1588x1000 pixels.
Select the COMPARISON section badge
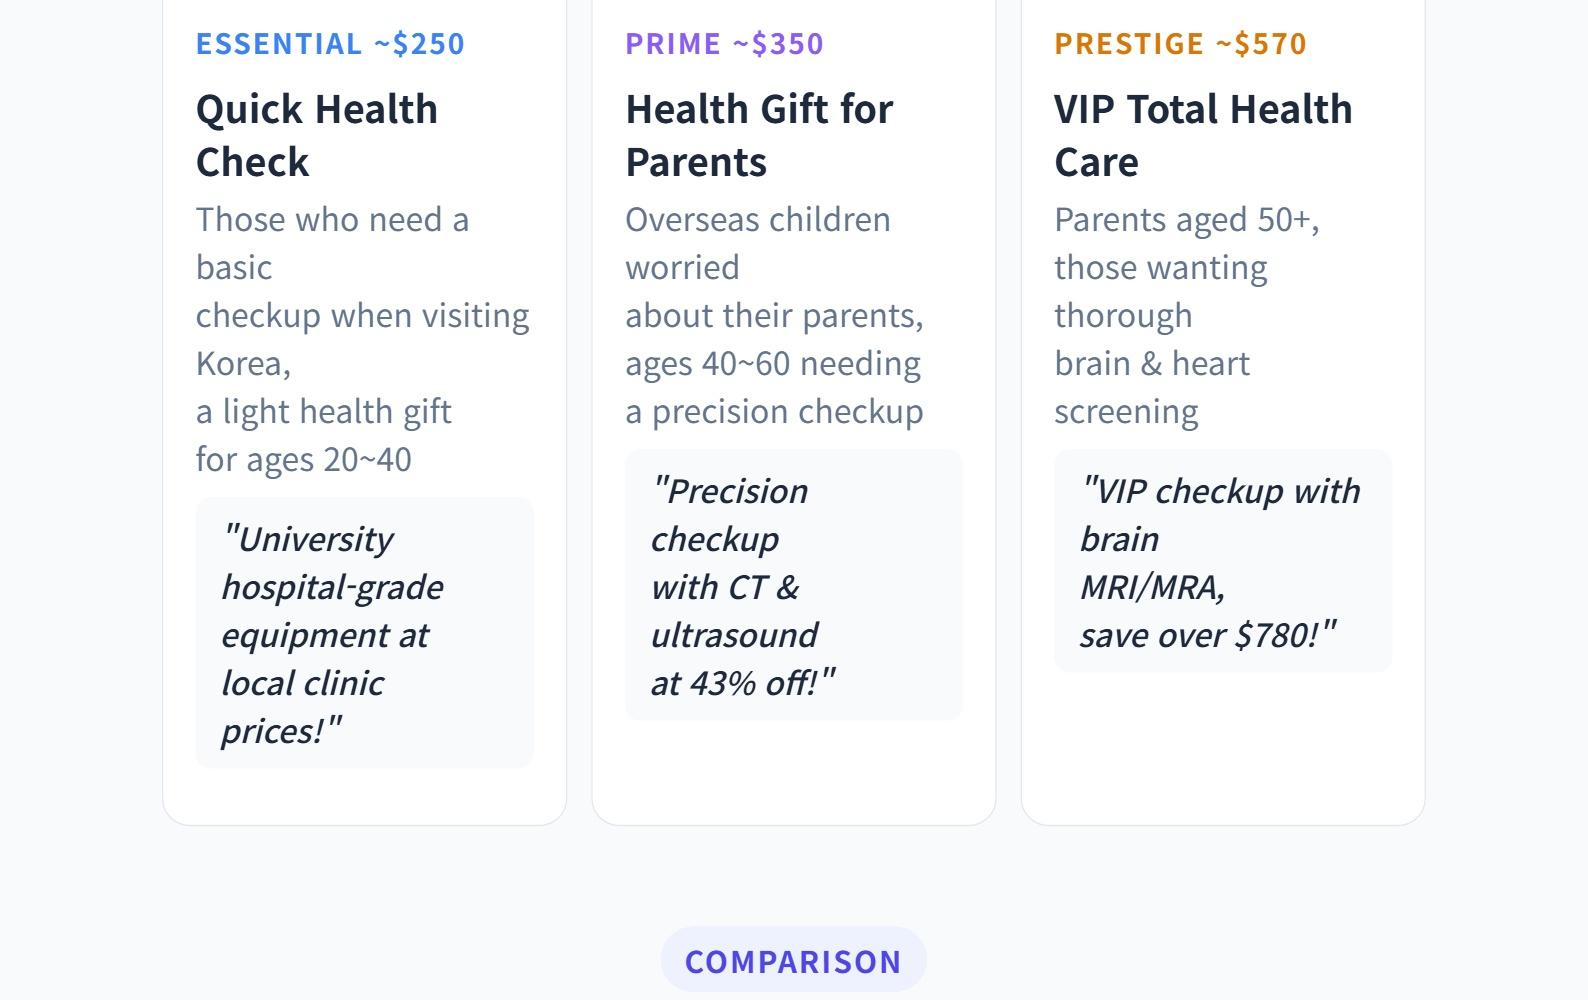click(793, 961)
